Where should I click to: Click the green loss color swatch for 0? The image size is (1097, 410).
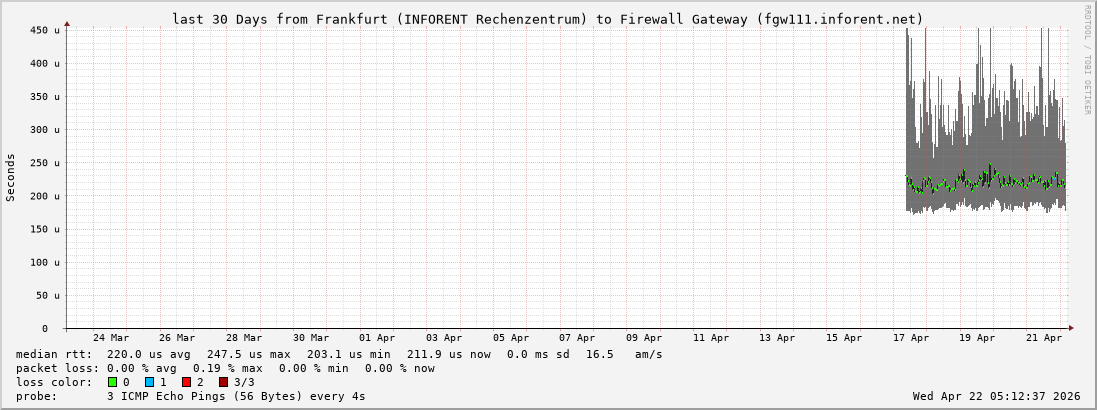coord(113,382)
